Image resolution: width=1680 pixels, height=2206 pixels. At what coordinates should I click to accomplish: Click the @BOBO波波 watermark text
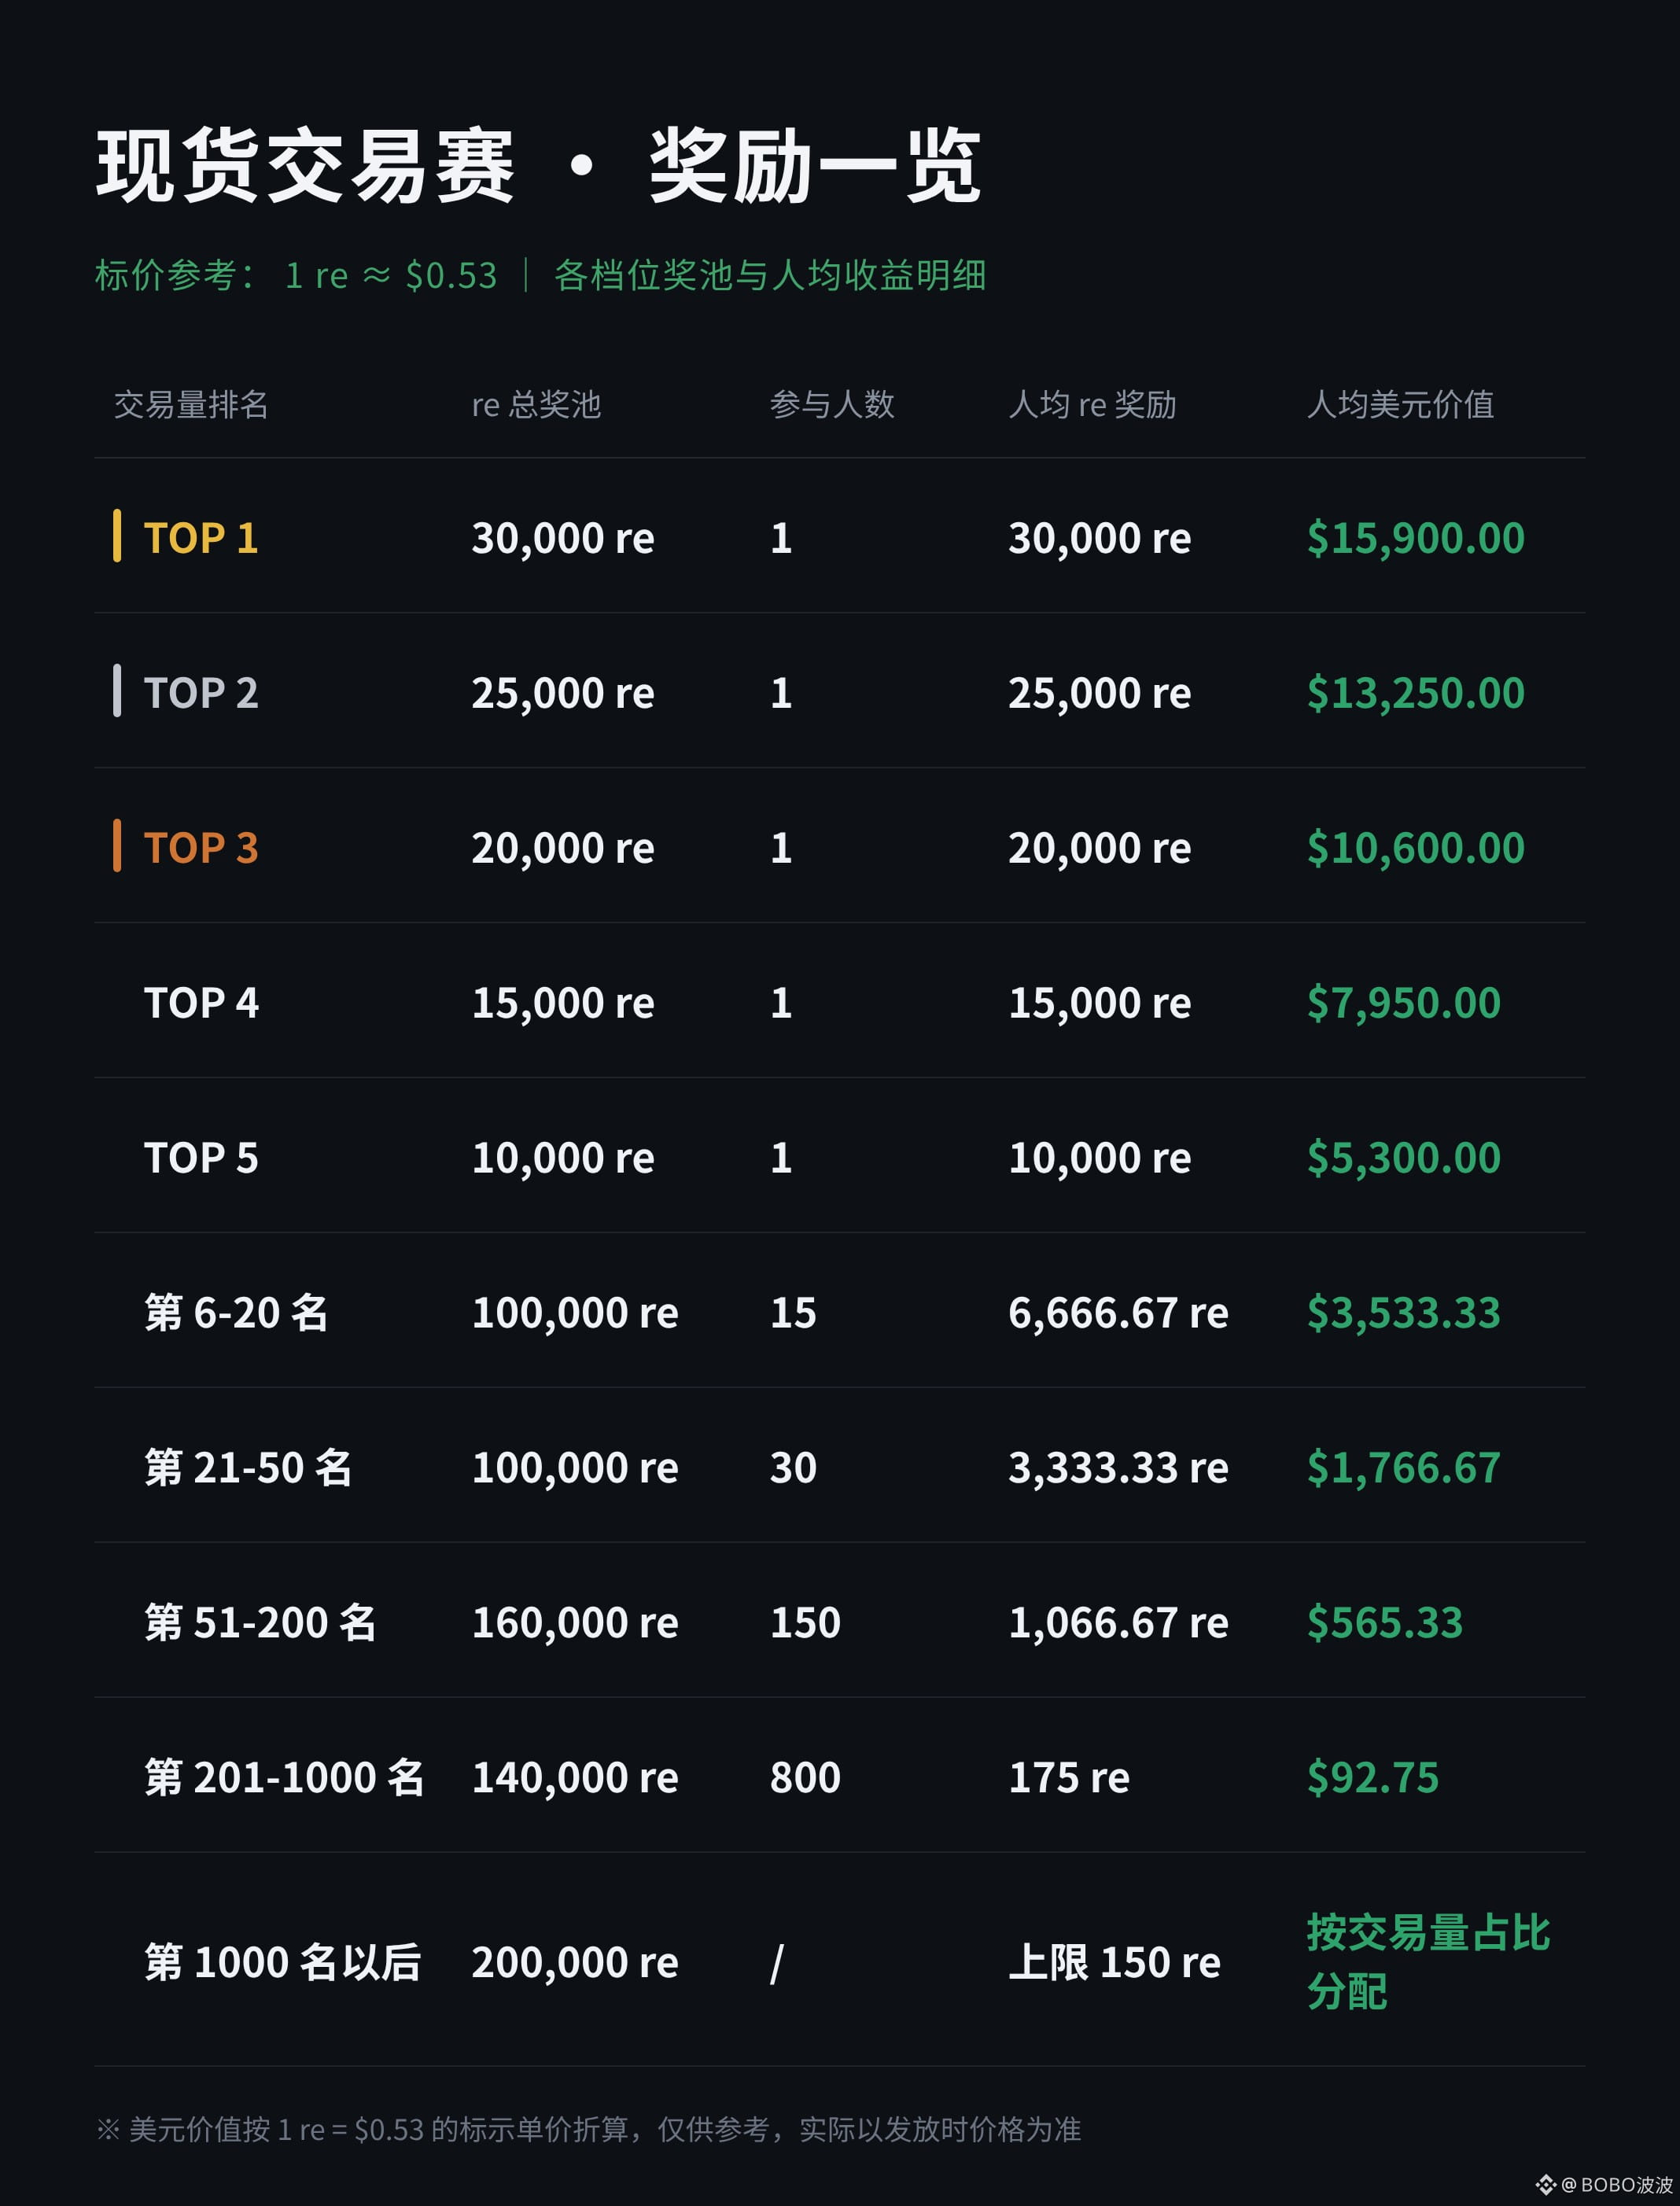pyautogui.click(x=1616, y=2185)
